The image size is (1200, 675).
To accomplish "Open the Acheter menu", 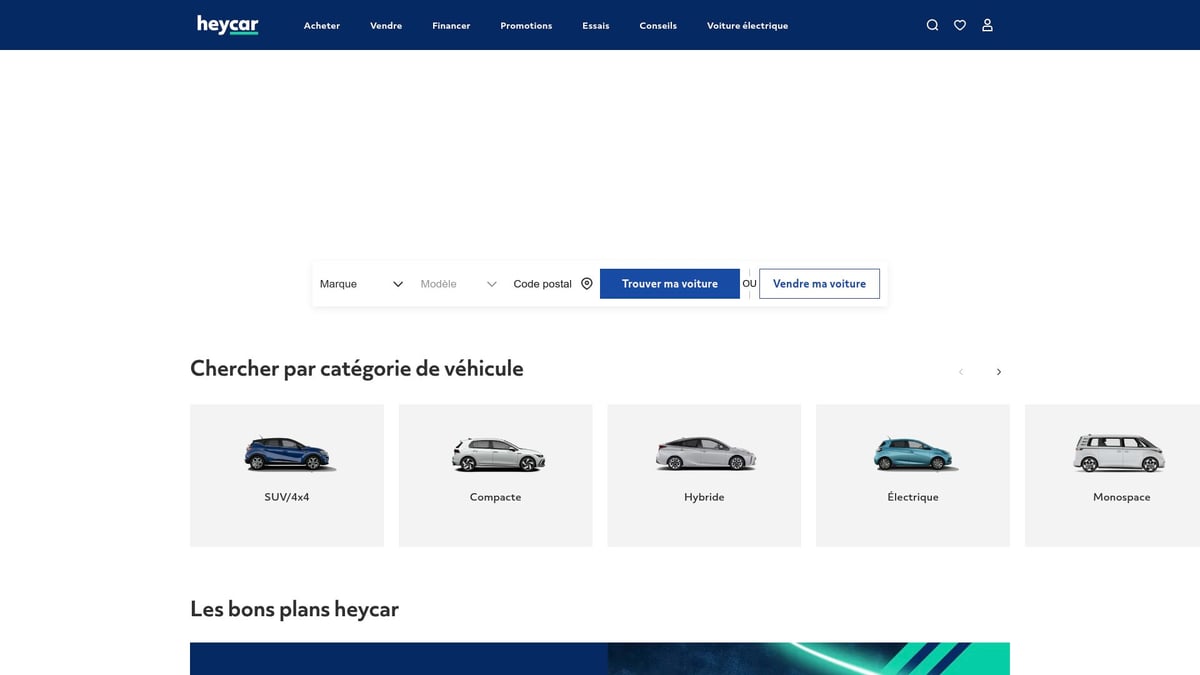I will point(322,26).
